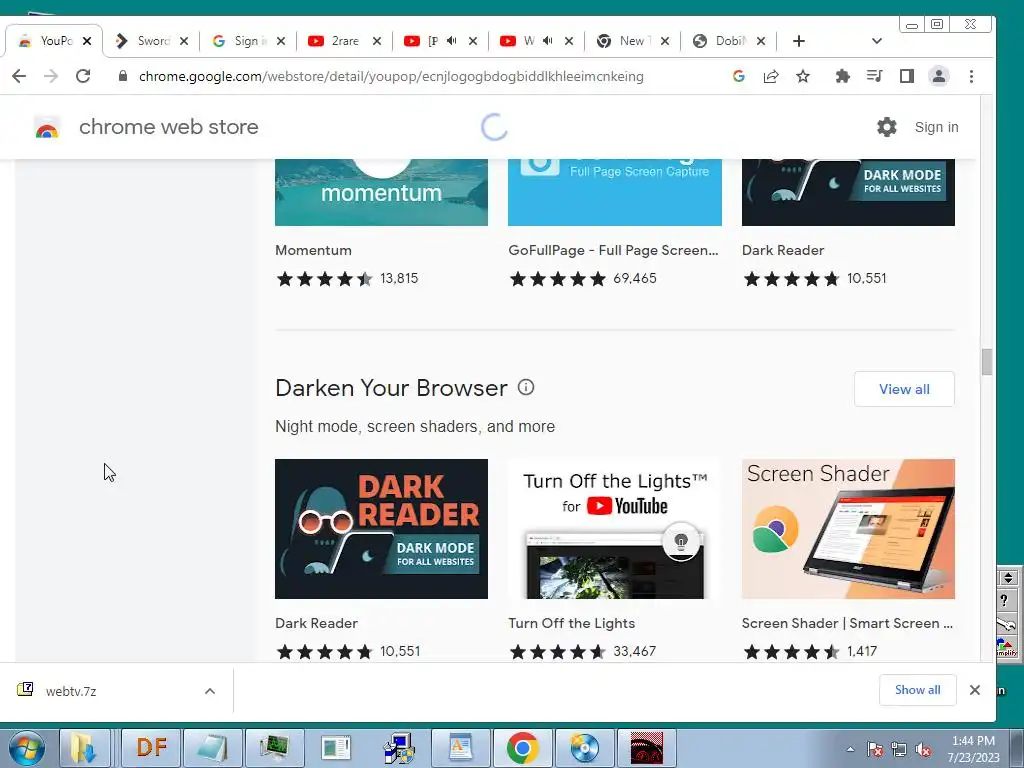Click the volume muted tray icon
This screenshot has height=768, width=1024.
923,750
